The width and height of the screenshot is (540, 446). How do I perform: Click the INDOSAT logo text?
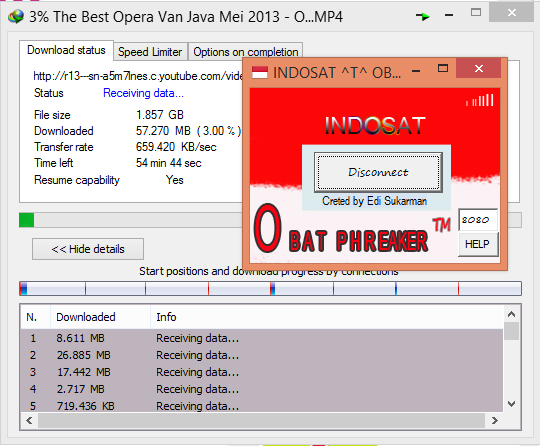(375, 125)
